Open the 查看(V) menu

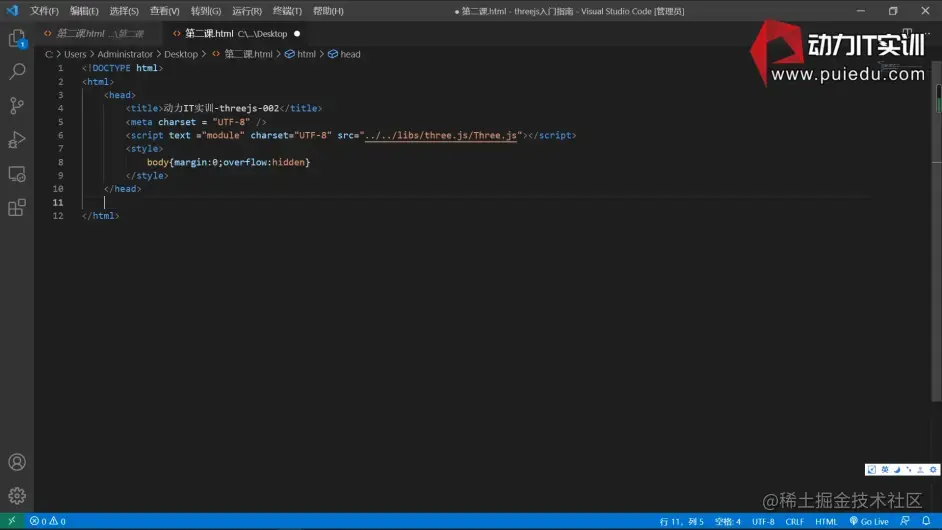(x=165, y=11)
